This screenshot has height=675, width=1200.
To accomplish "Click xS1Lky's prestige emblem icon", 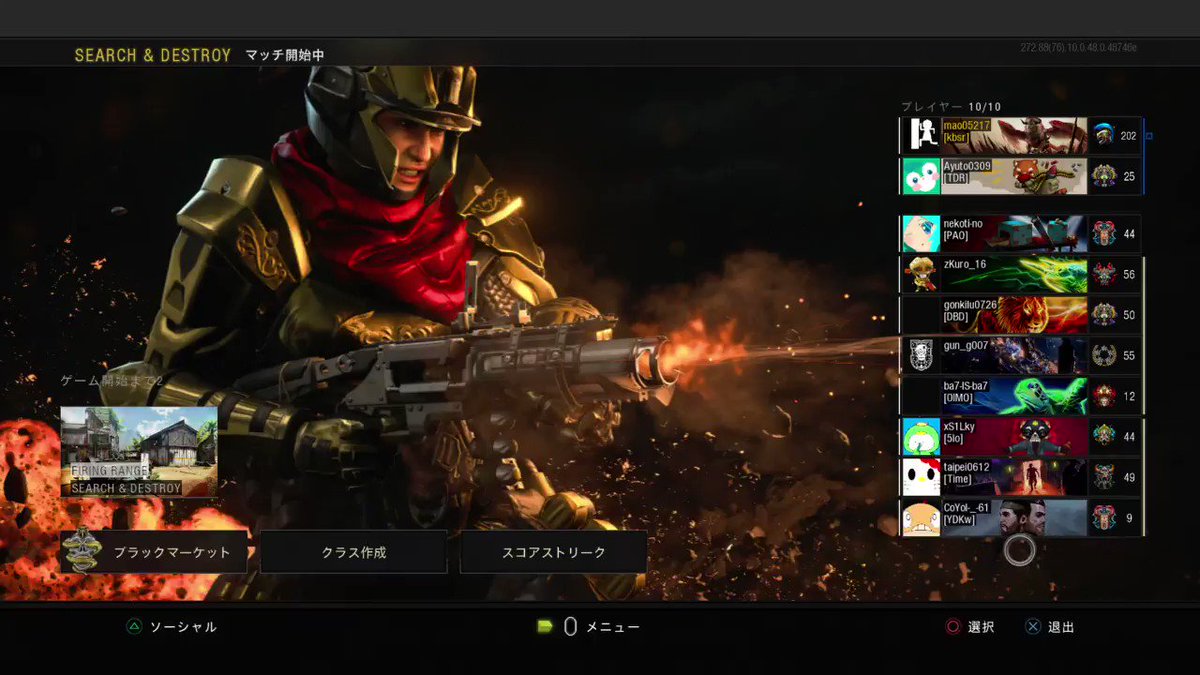I will click(1103, 437).
